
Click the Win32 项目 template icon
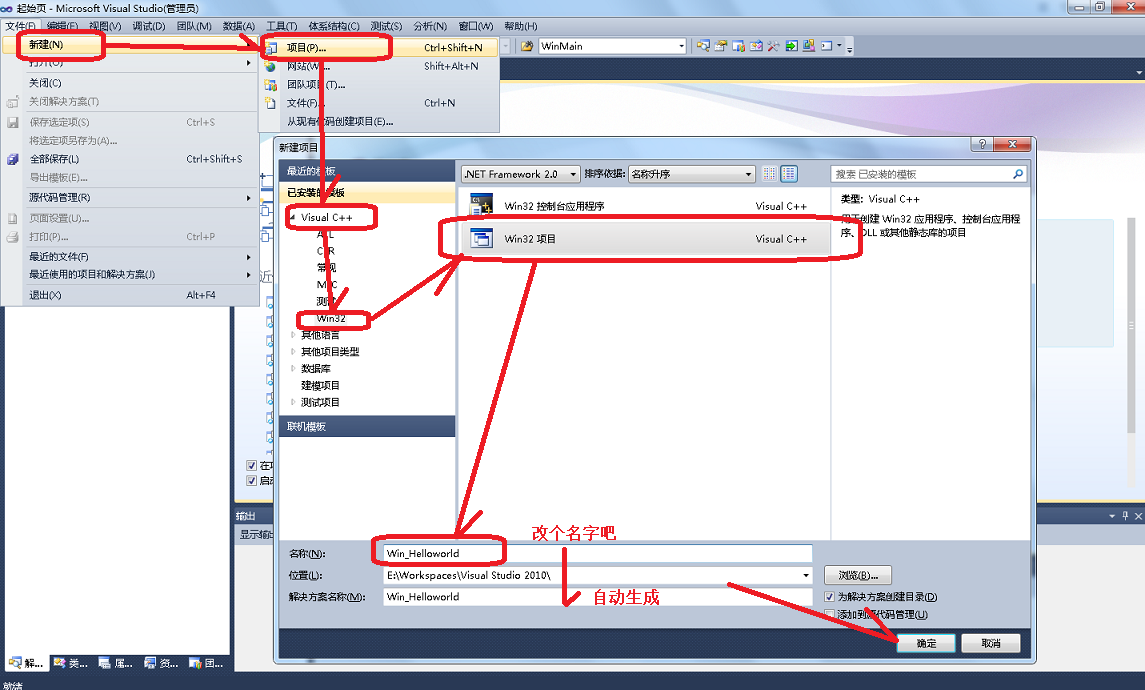(481, 239)
